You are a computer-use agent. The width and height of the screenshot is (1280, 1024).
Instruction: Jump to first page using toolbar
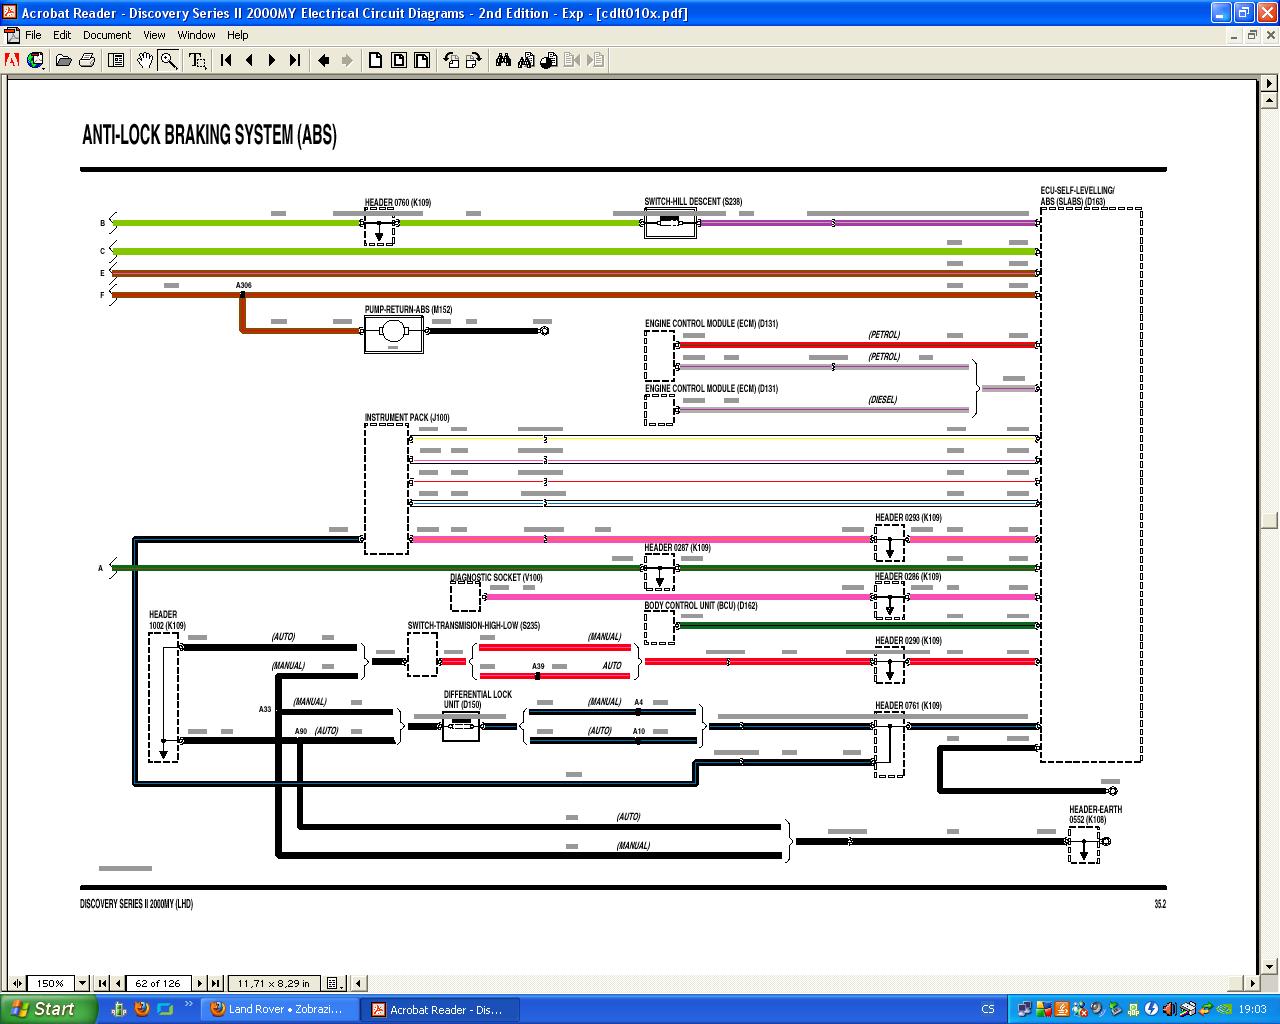(227, 61)
